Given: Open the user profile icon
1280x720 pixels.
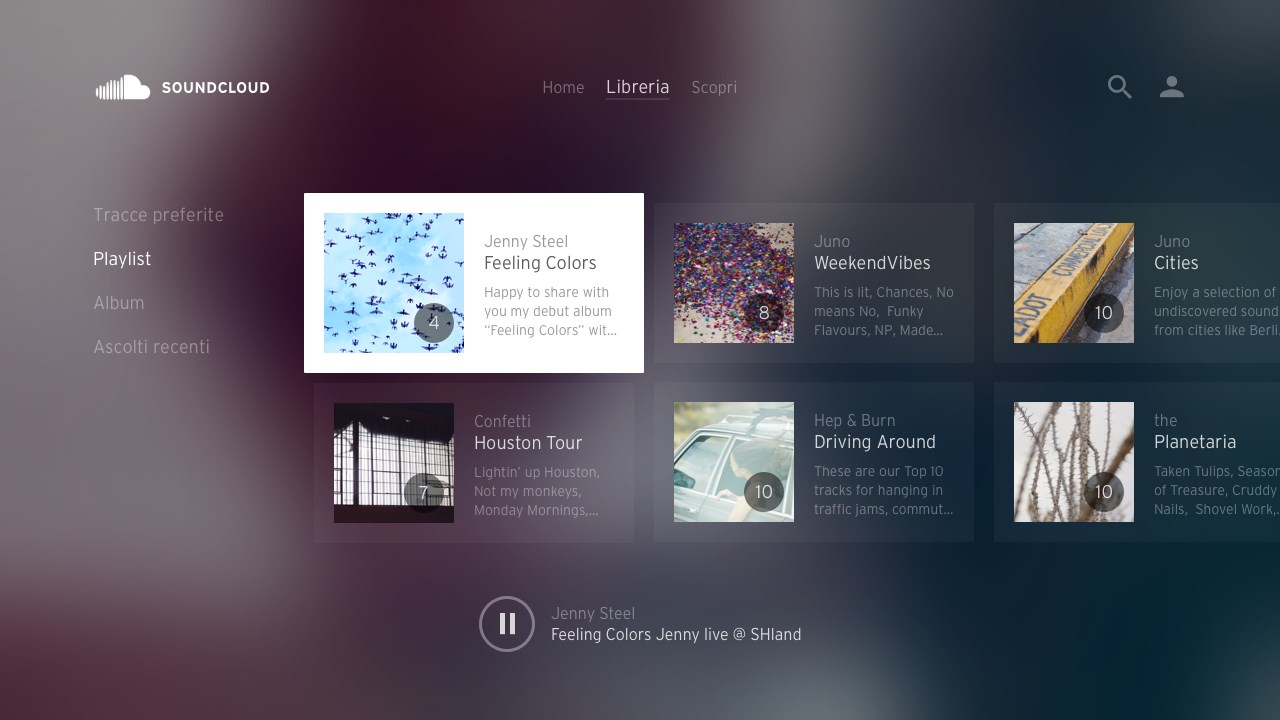Looking at the screenshot, I should point(1172,87).
